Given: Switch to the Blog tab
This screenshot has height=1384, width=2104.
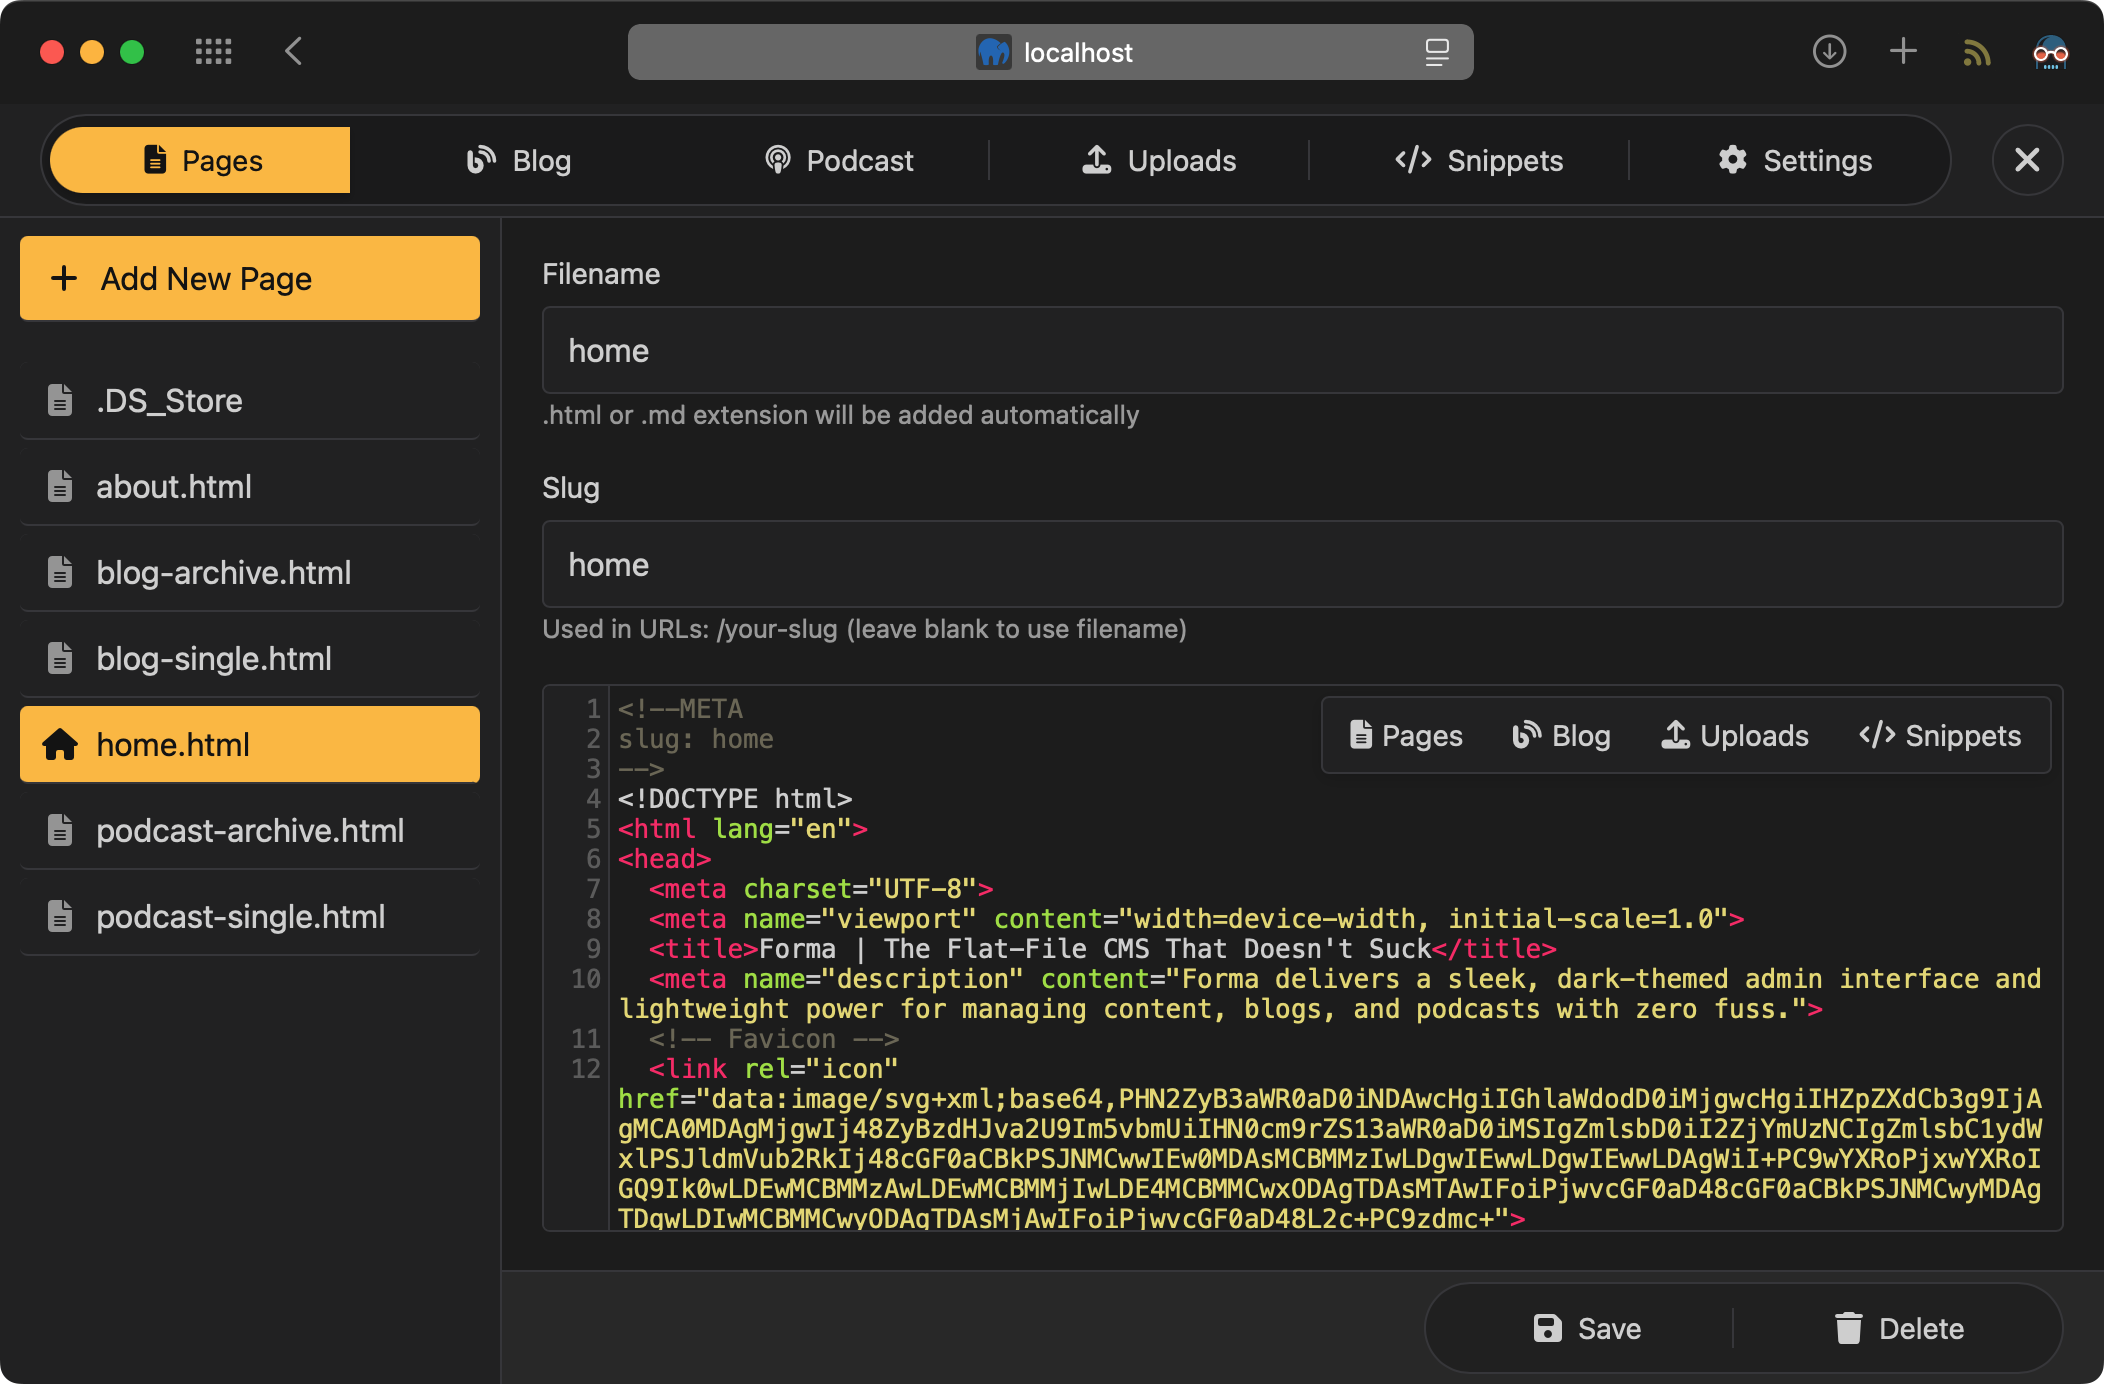Looking at the screenshot, I should [518, 160].
